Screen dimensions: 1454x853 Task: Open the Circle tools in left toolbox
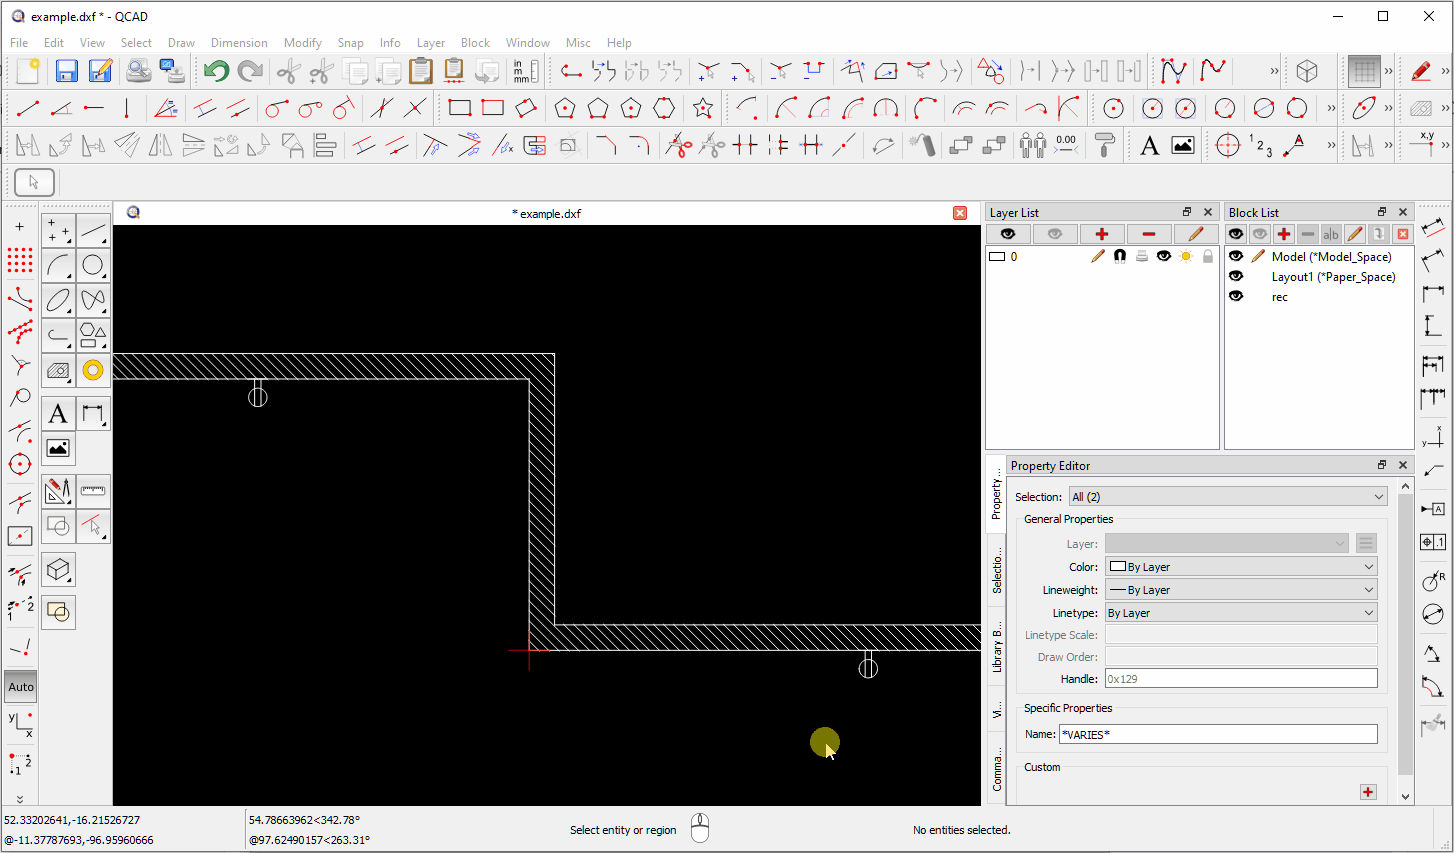coord(93,265)
